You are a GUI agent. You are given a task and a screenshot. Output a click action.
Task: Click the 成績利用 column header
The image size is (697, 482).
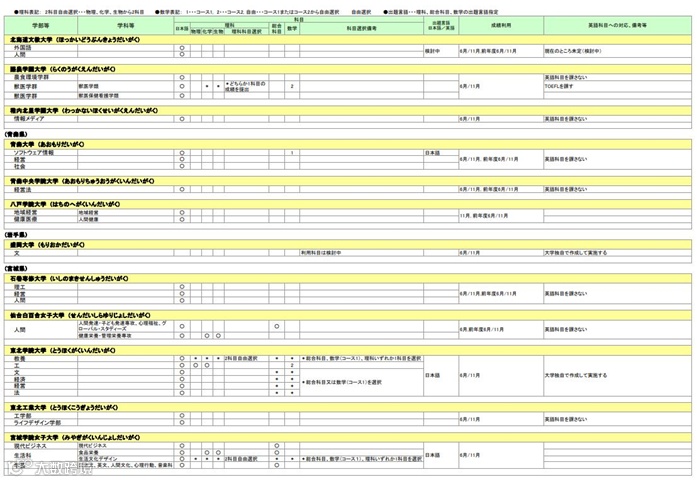coord(501,25)
